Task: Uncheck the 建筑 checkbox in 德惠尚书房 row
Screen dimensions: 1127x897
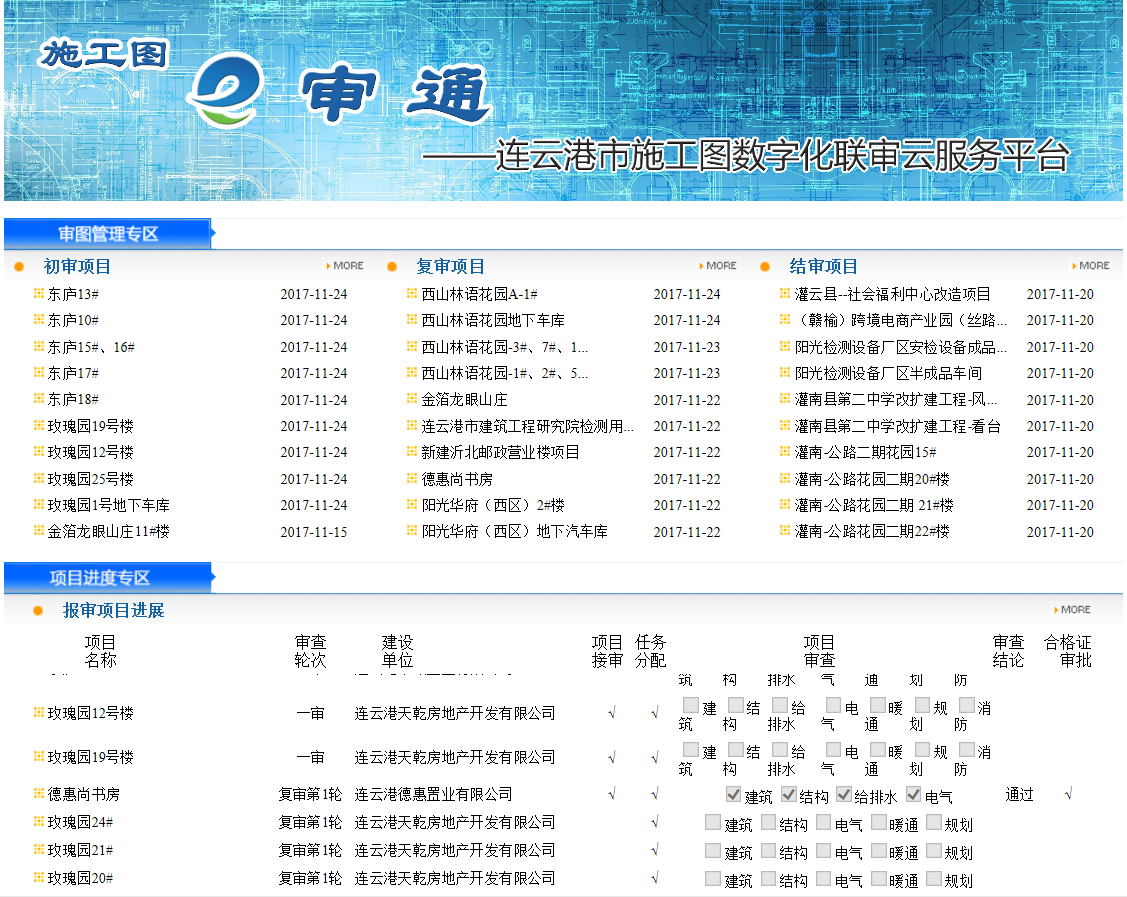Action: click(x=733, y=794)
